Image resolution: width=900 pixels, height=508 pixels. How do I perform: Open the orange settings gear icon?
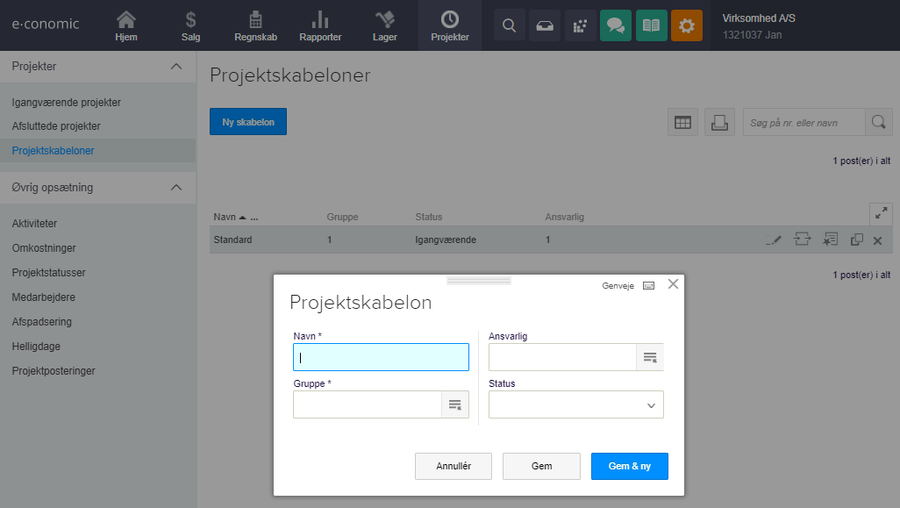pos(686,26)
